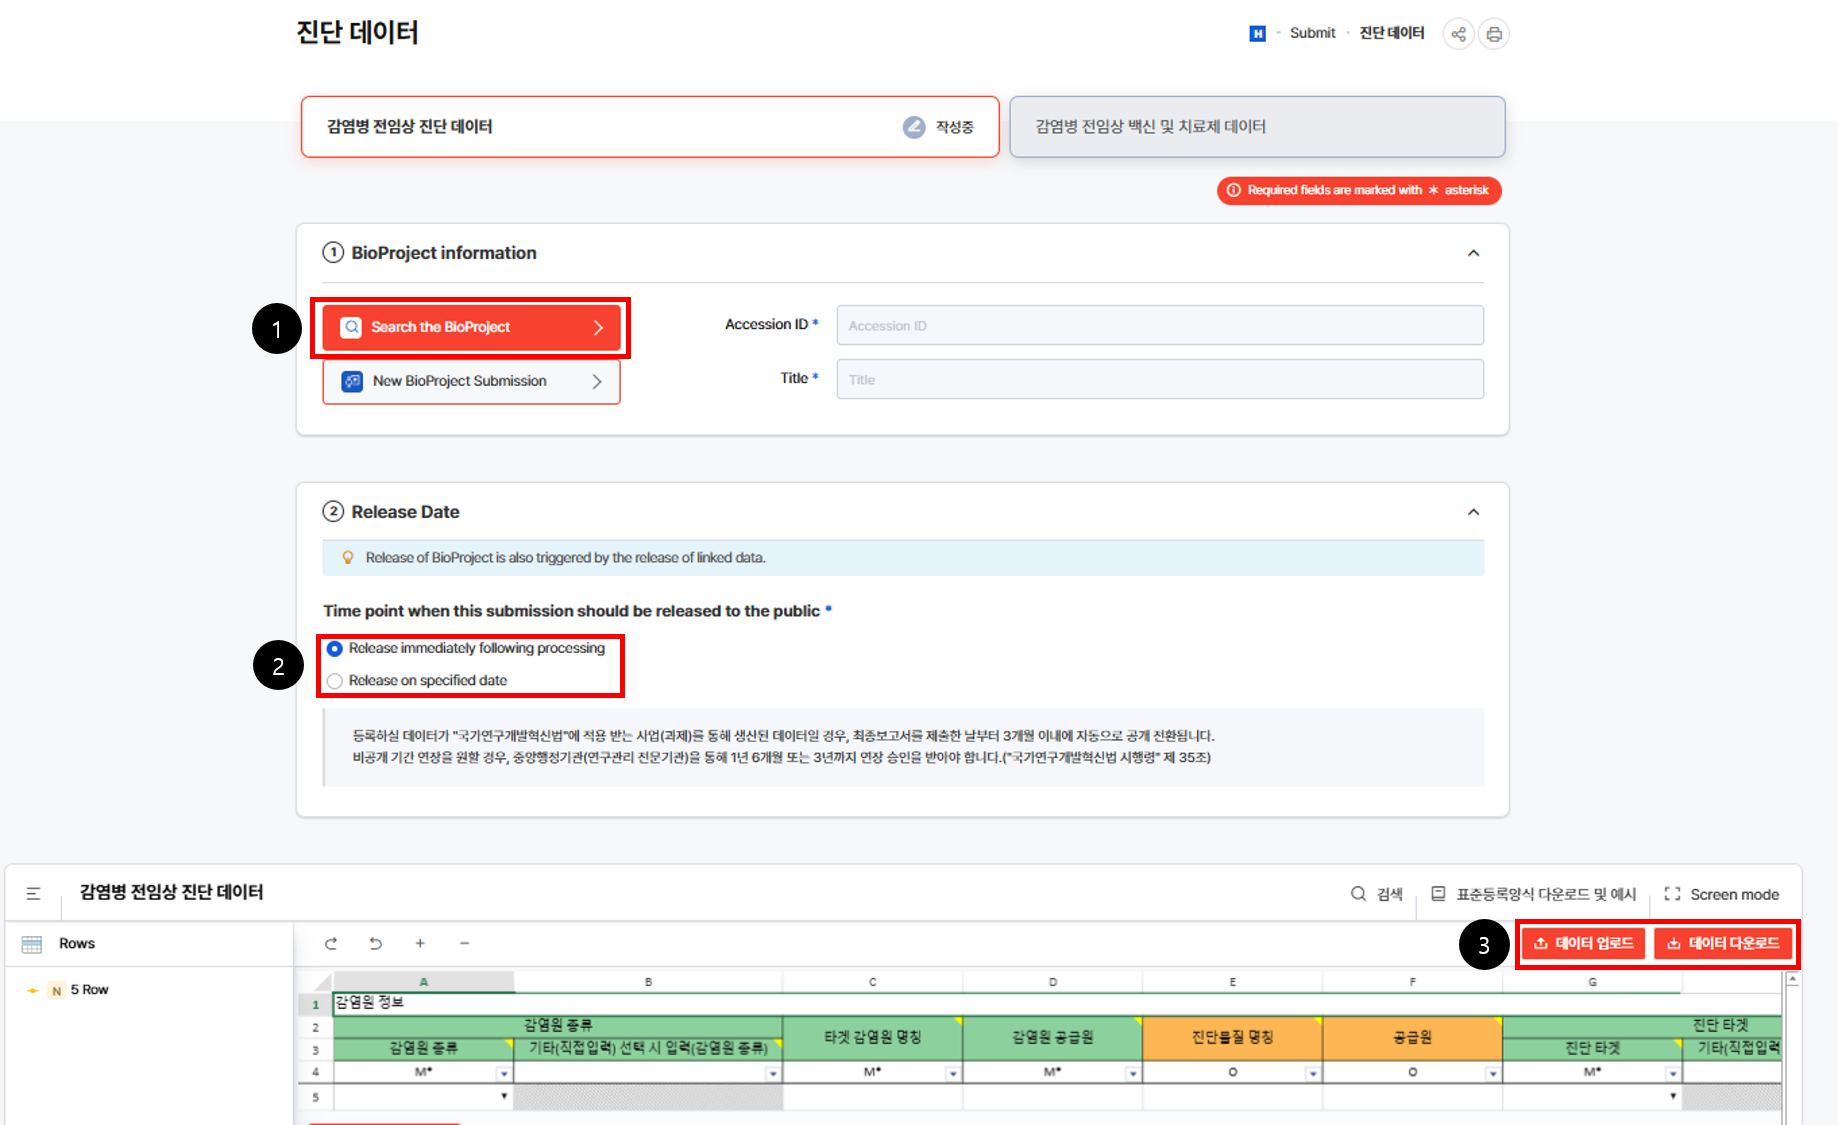Click the 데이터 업로드 upload button
The image size is (1838, 1125).
(x=1583, y=943)
